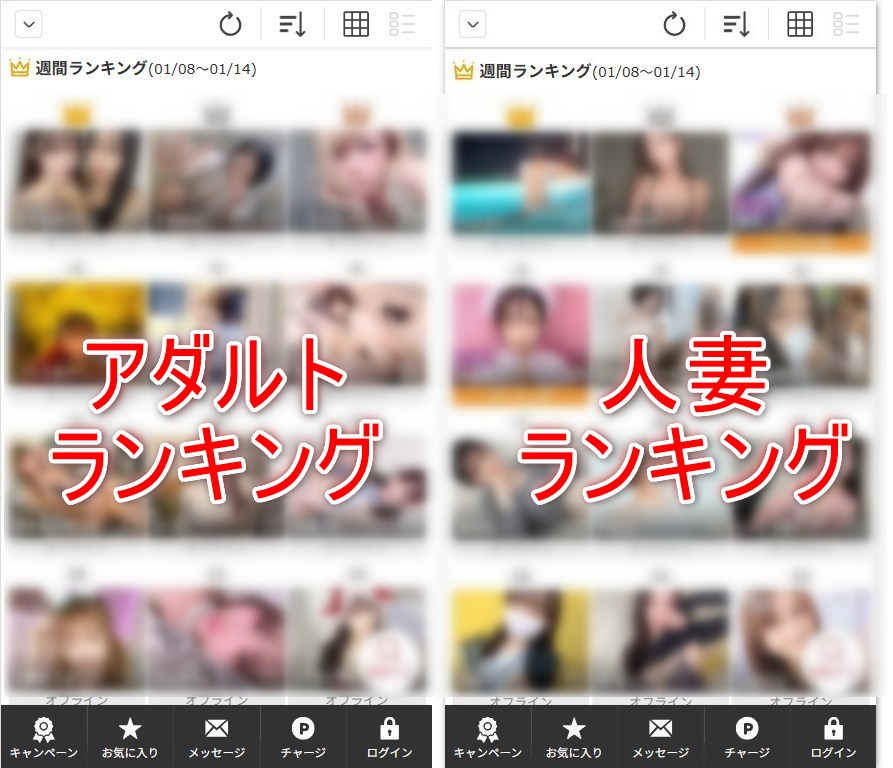Open キャンペーン tab in right panel
893x768 pixels.
tap(488, 737)
